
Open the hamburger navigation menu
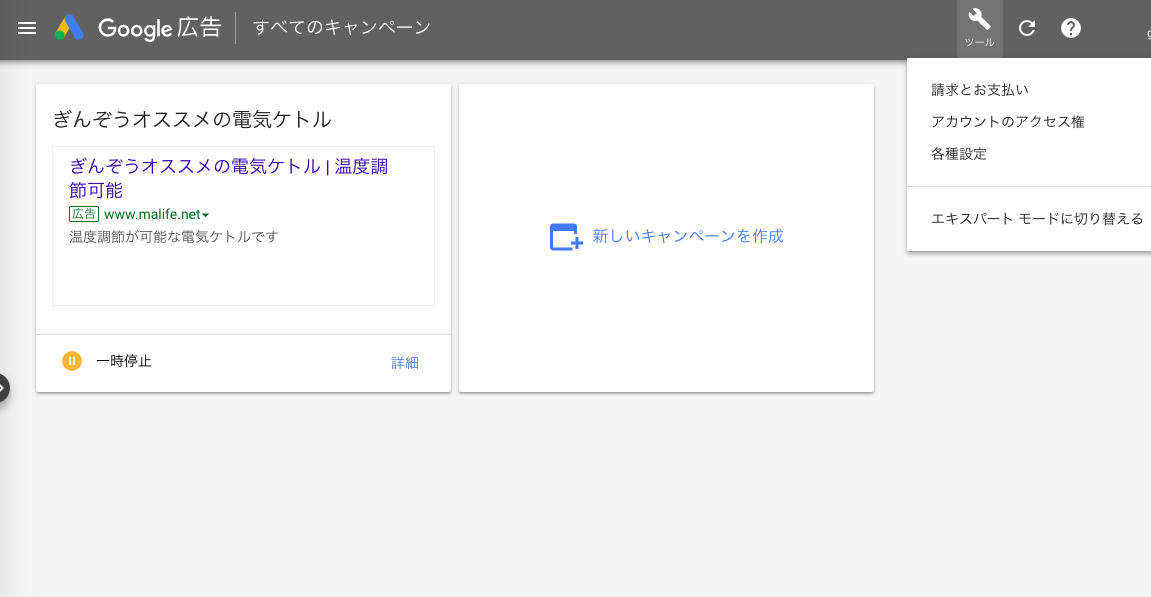[27, 28]
